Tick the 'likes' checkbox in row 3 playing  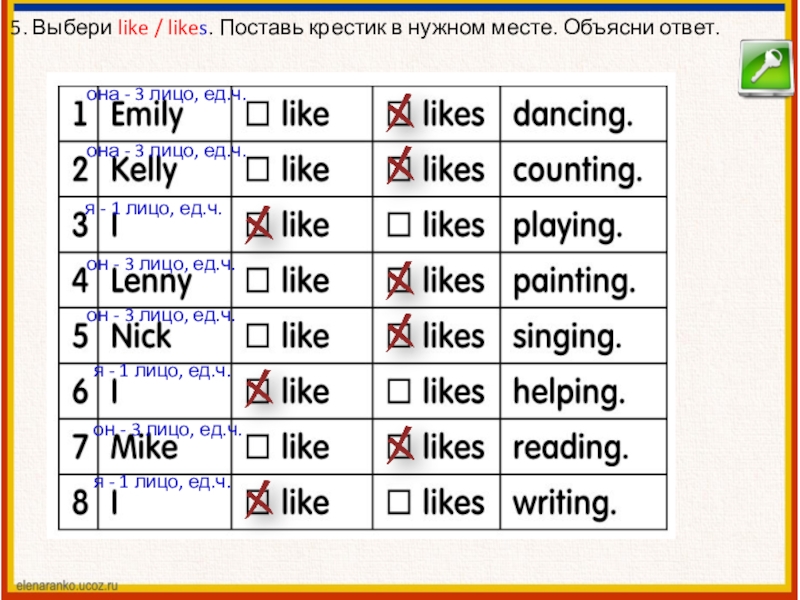pos(399,225)
